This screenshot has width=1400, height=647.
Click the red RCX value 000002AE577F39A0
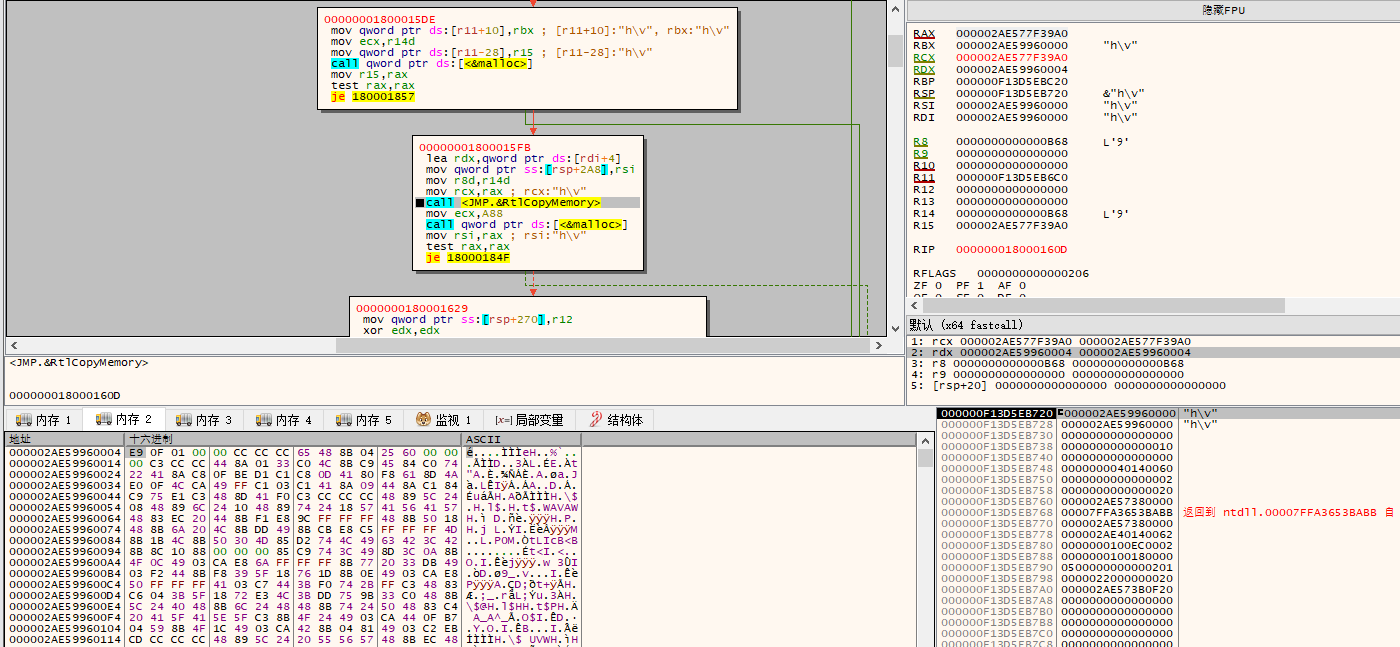click(1011, 58)
